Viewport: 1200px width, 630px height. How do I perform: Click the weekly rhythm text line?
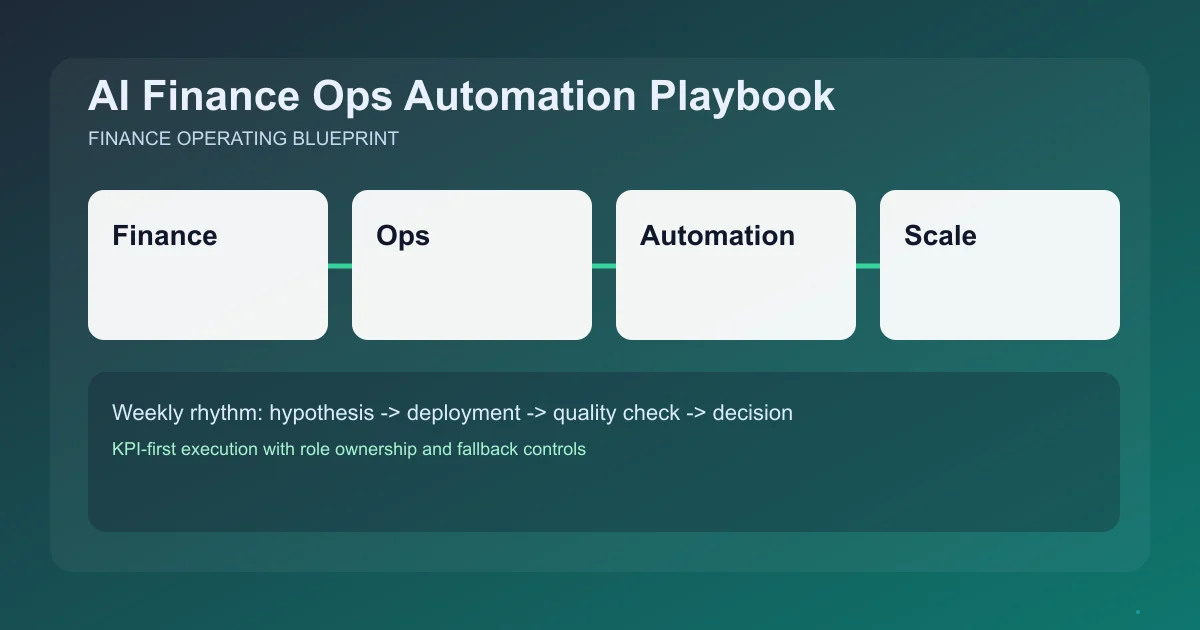tap(452, 412)
